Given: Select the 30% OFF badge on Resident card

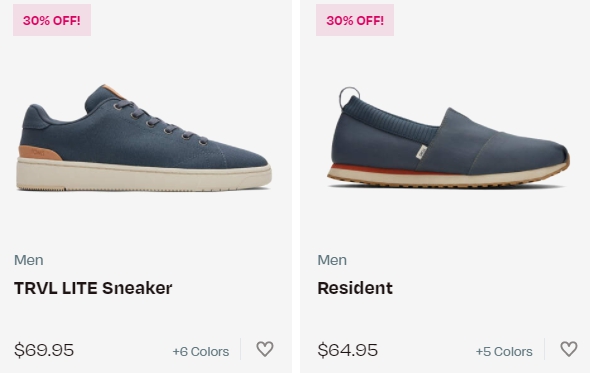Looking at the screenshot, I should tap(355, 20).
